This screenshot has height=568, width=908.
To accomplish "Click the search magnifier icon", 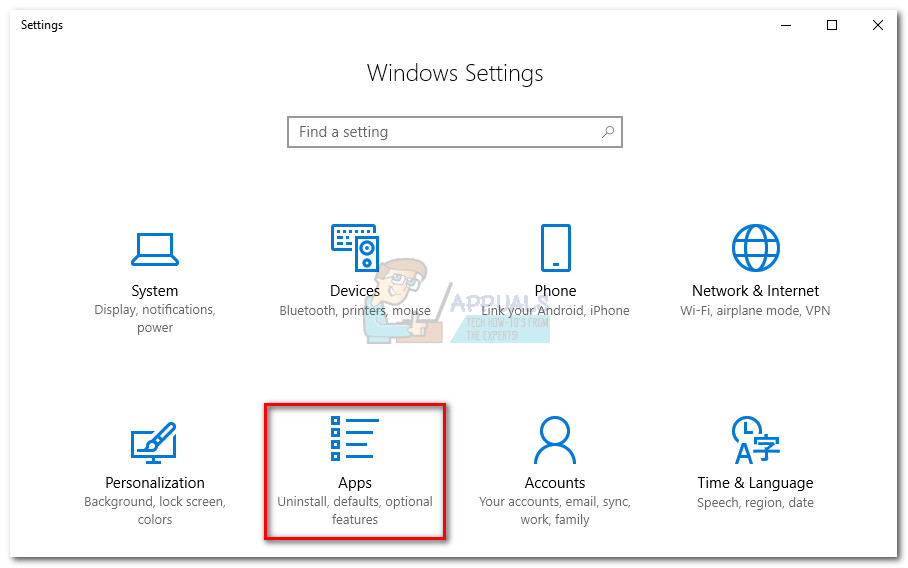I will click(607, 132).
